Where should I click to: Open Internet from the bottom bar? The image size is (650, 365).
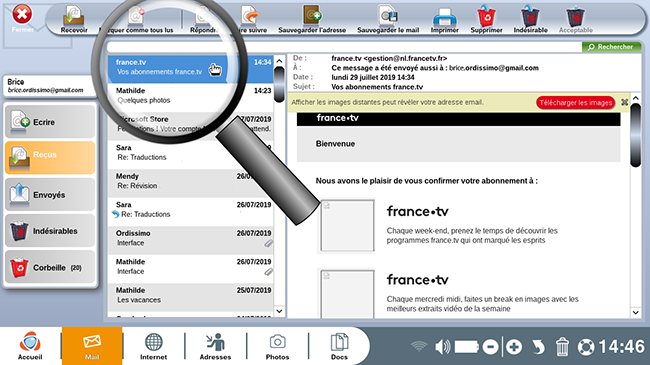click(153, 346)
